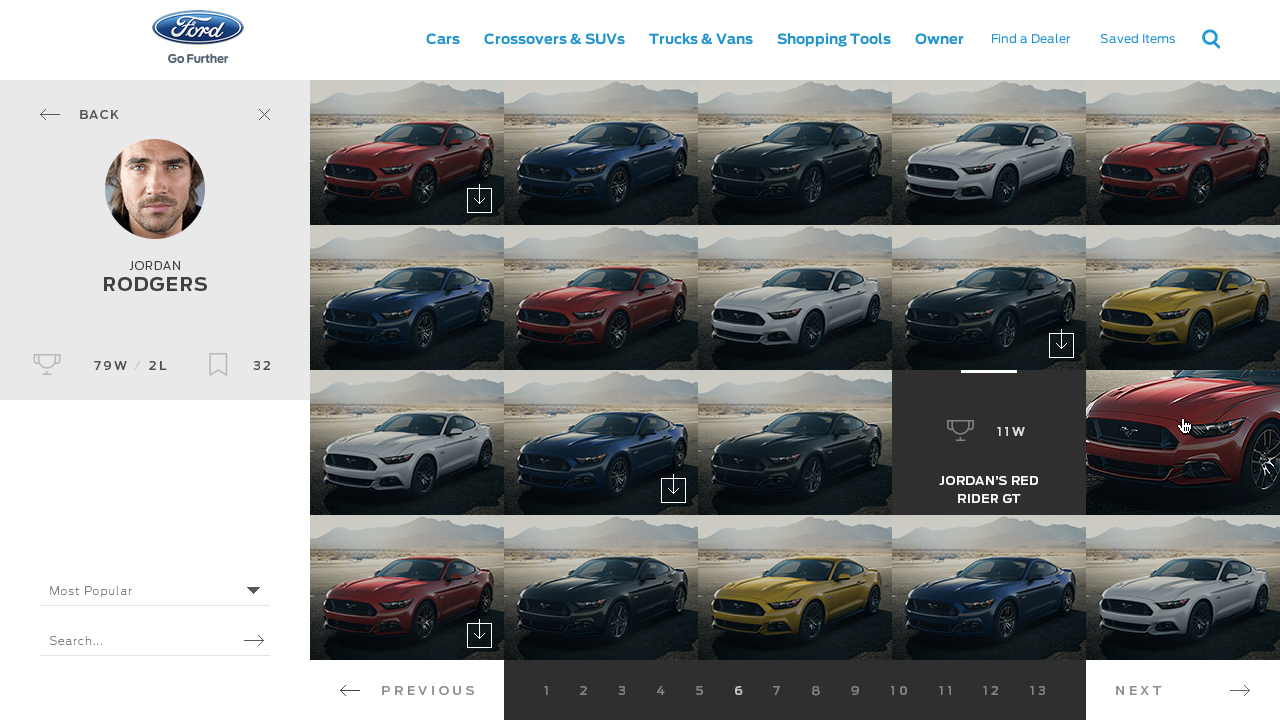Click download icon on second-row black Mustang
1280x720 pixels.
(1061, 345)
